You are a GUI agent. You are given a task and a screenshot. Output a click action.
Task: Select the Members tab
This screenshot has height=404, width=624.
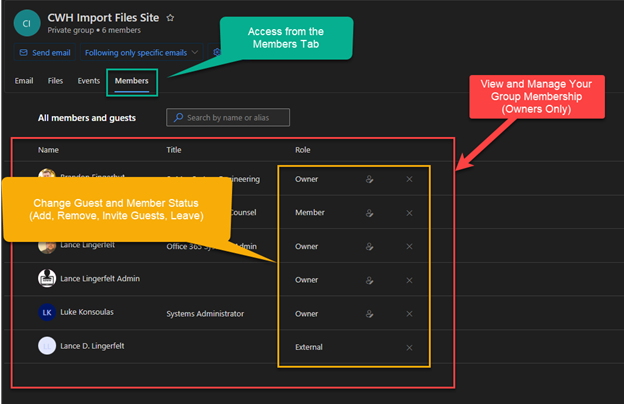point(132,81)
